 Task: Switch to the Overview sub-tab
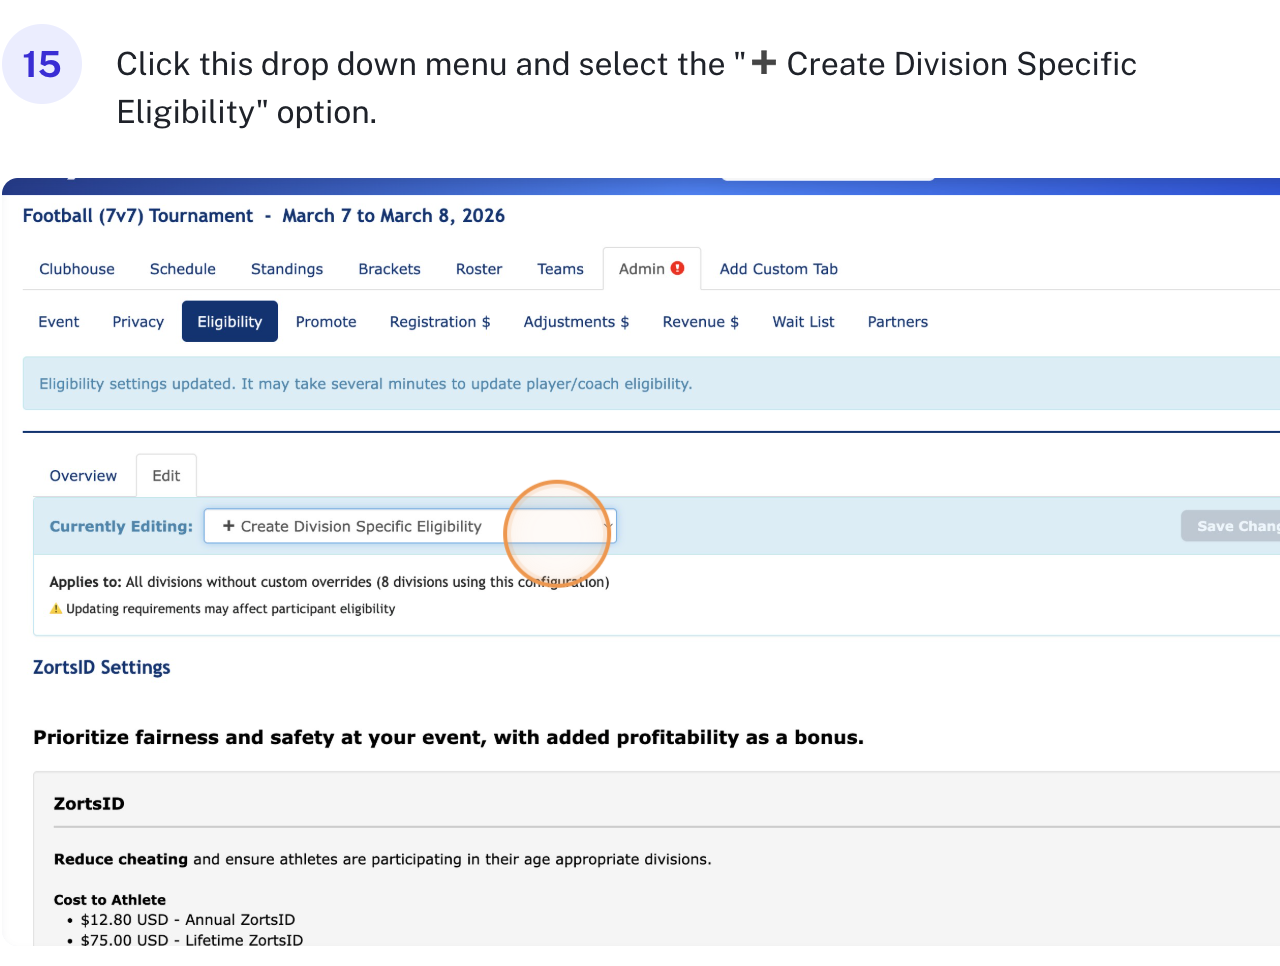tap(83, 476)
